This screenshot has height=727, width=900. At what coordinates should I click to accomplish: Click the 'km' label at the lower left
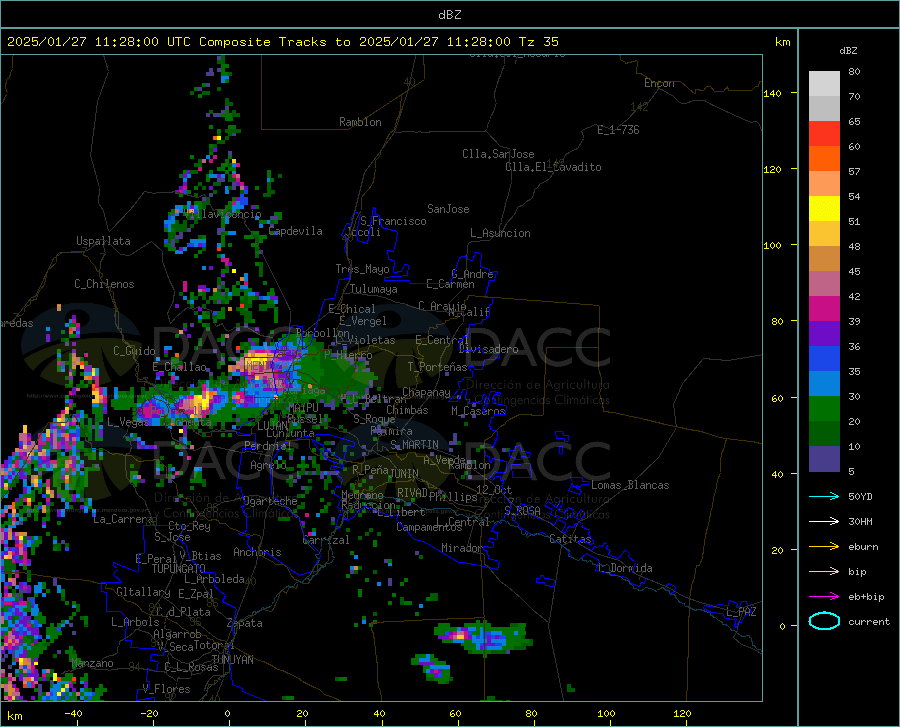(14, 716)
